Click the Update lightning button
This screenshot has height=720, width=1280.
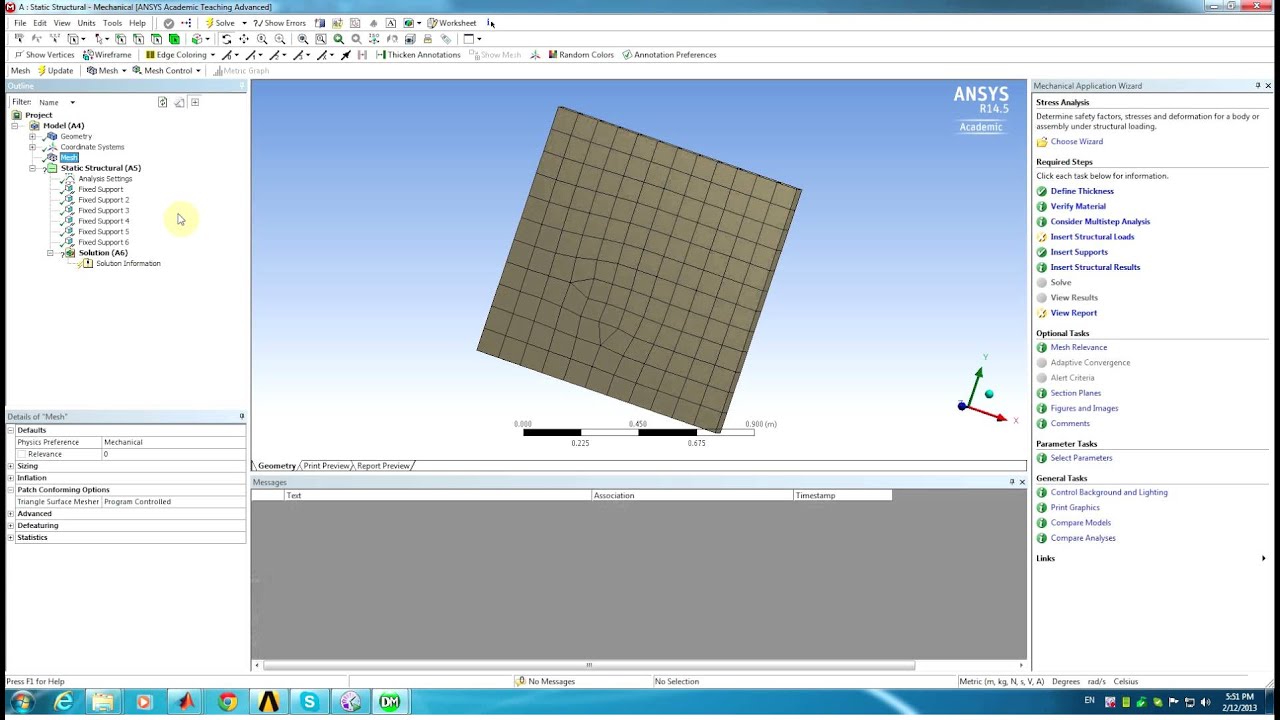(55, 71)
